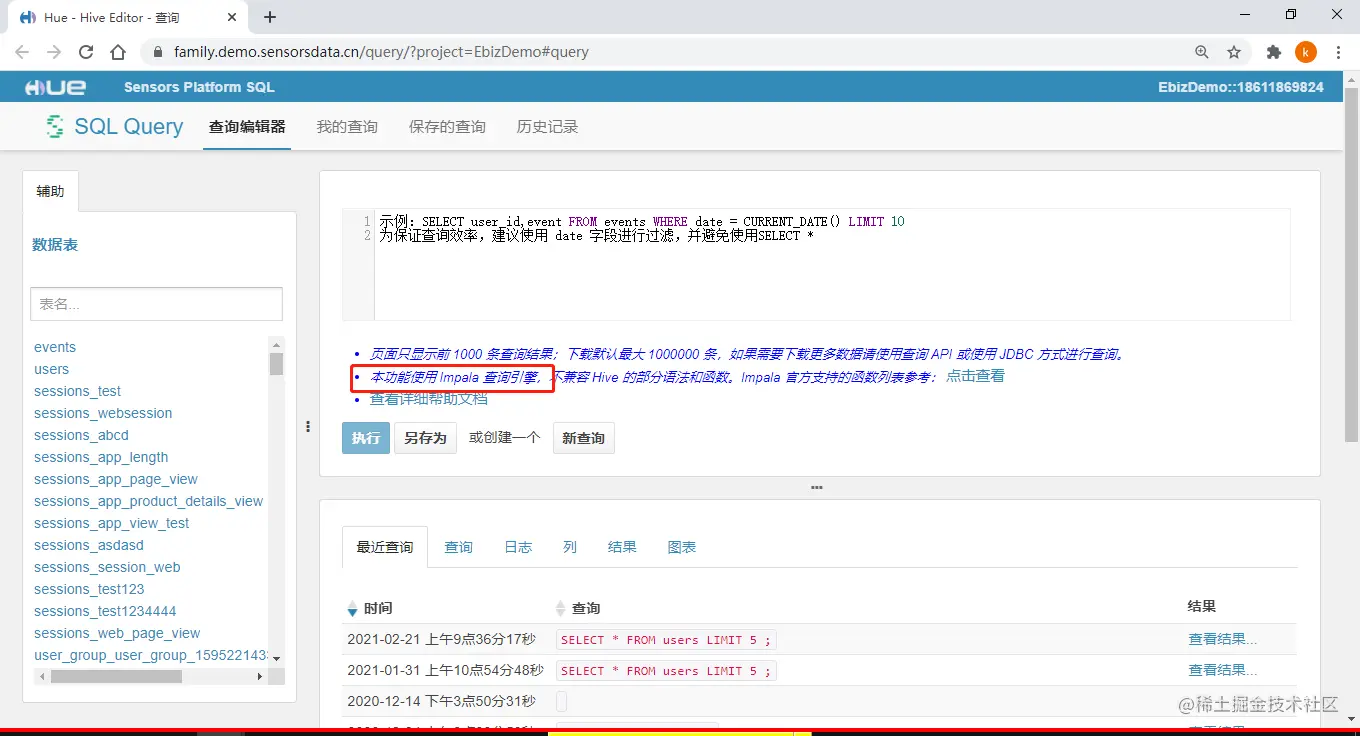Click the table list vertical scrollbar thumb
Screen dimensions: 1360x736
point(276,364)
